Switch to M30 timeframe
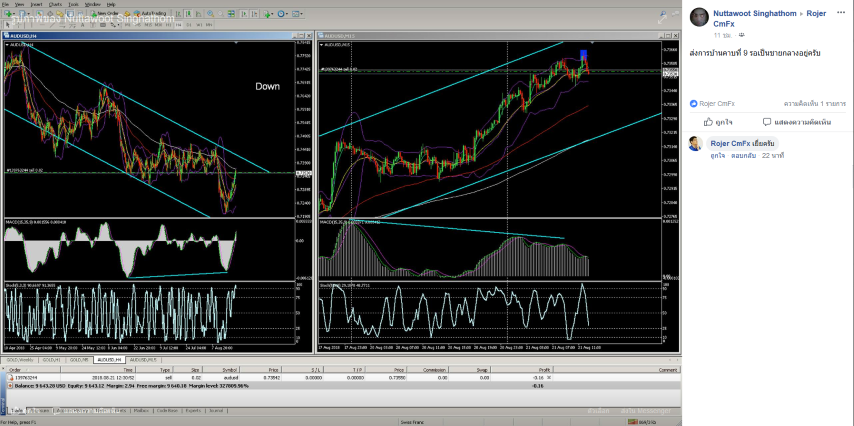Screen dimensions: 854x426 tap(158, 25)
